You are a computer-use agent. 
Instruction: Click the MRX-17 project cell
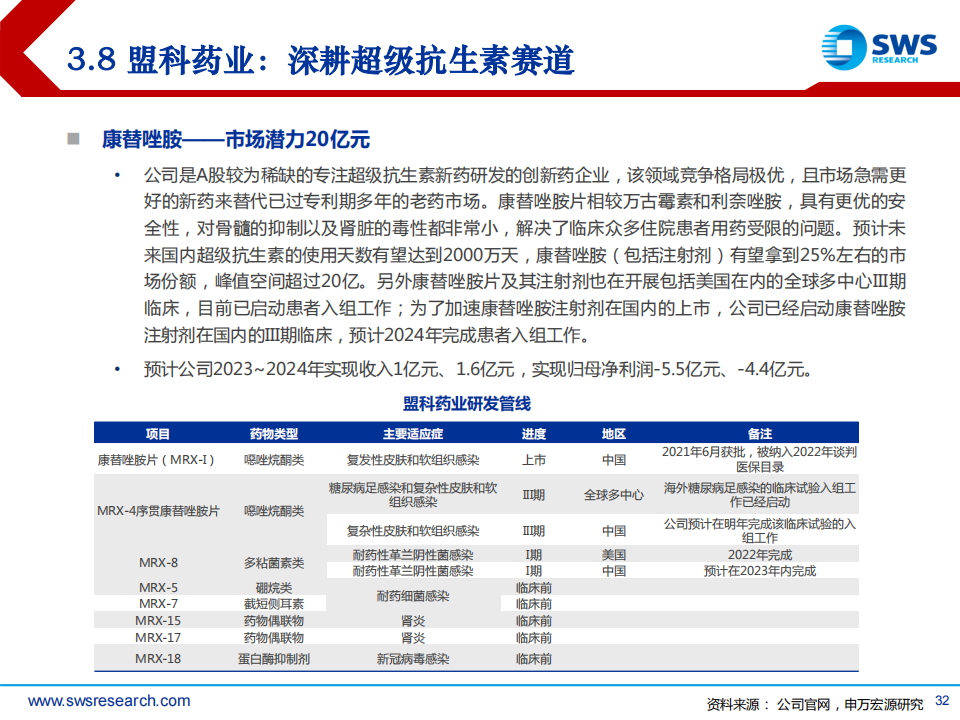click(x=158, y=637)
